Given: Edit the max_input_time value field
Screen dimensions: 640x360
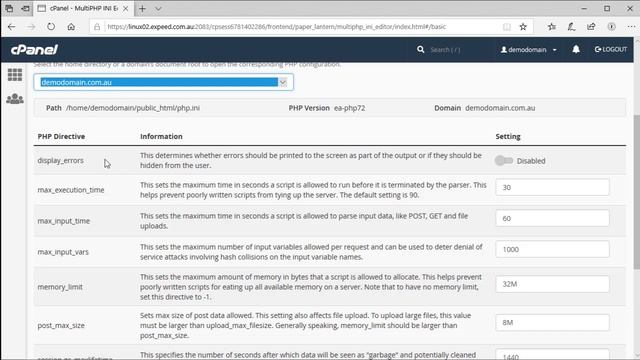Looking at the screenshot, I should [x=552, y=218].
